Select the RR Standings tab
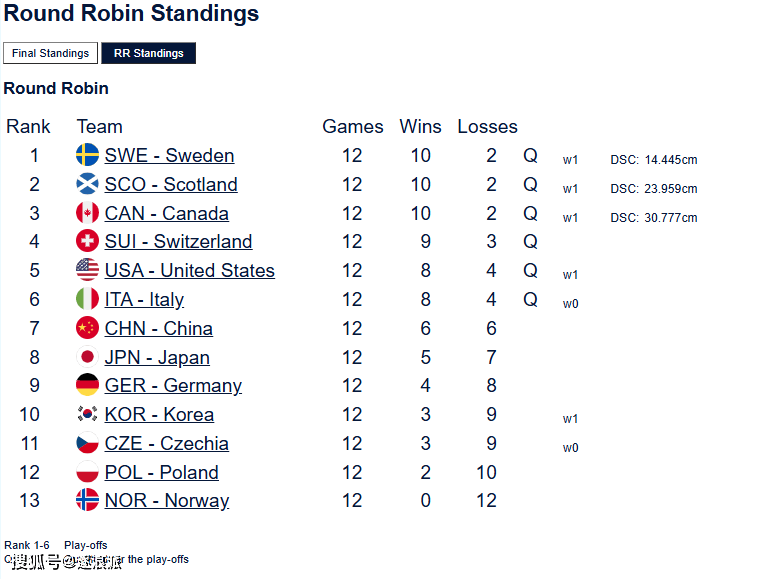 click(148, 53)
